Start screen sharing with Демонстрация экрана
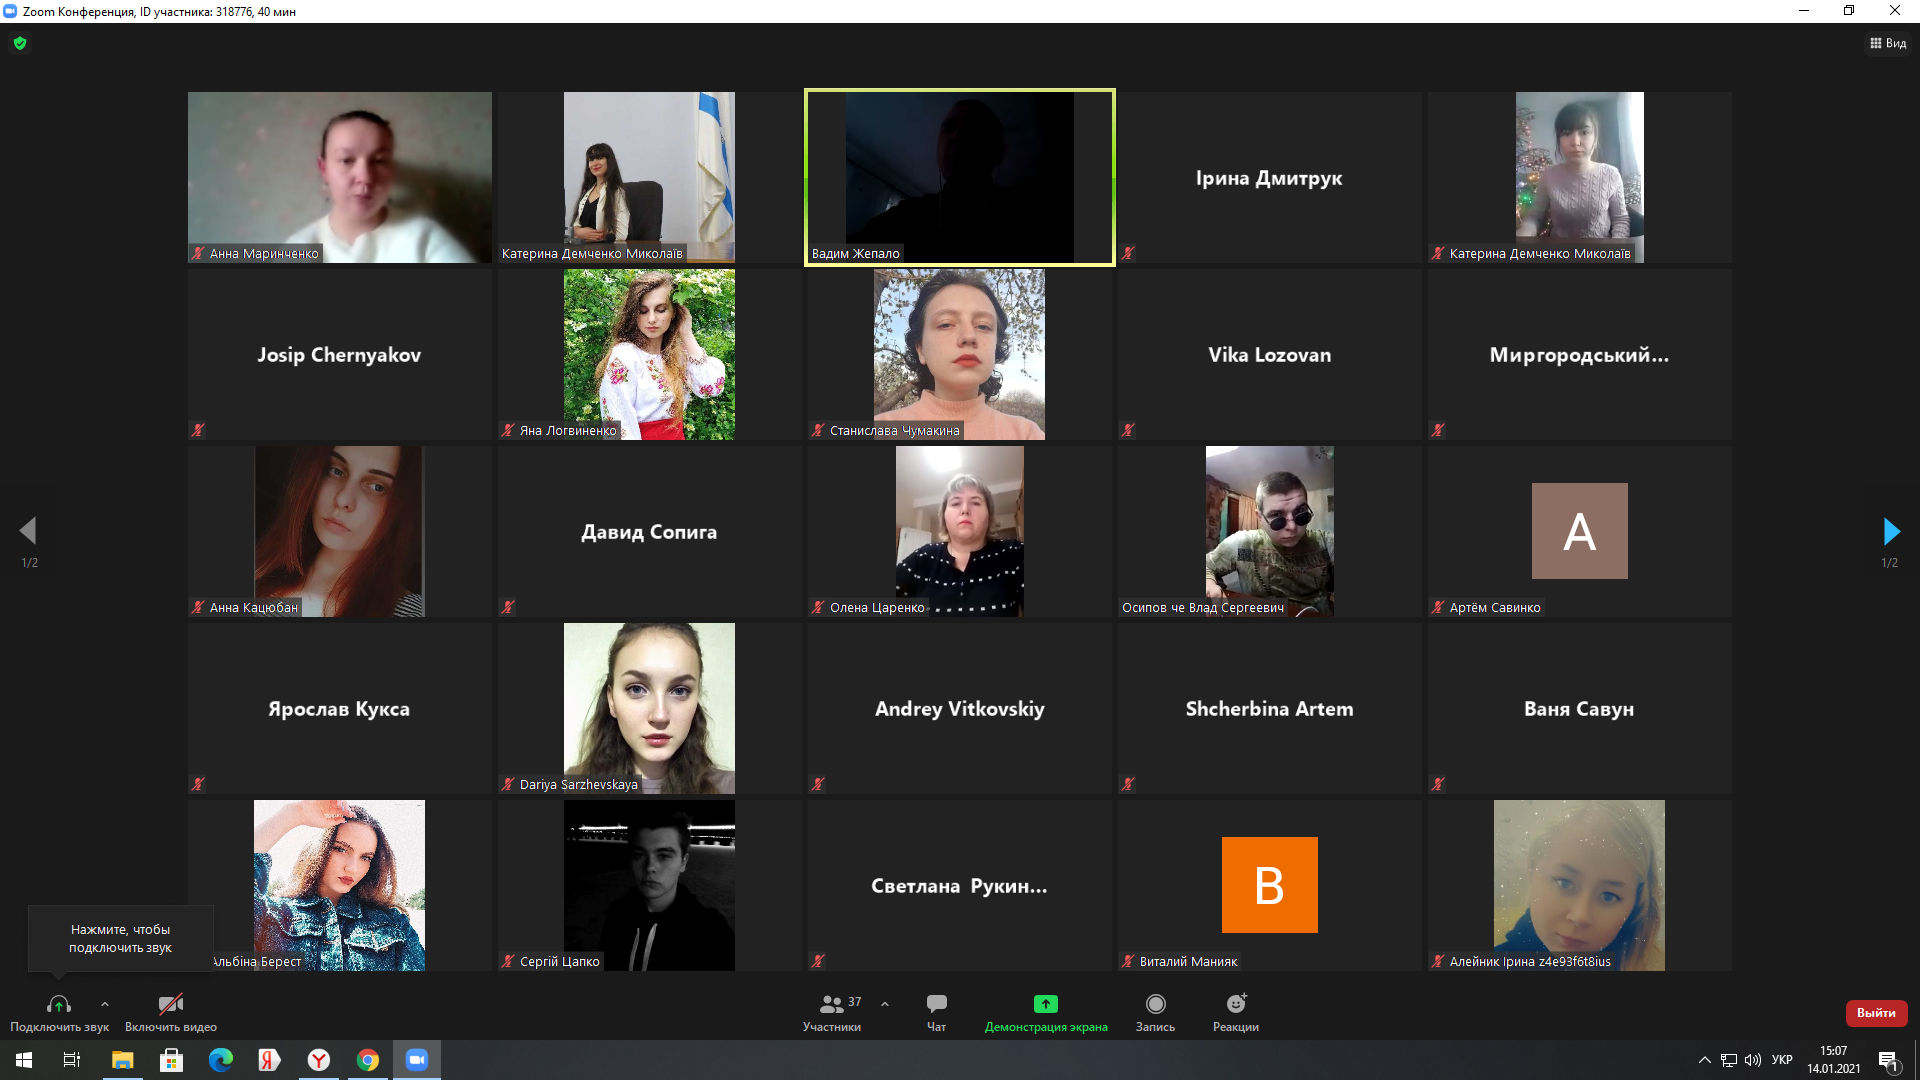The height and width of the screenshot is (1080, 1920). (x=1045, y=1011)
